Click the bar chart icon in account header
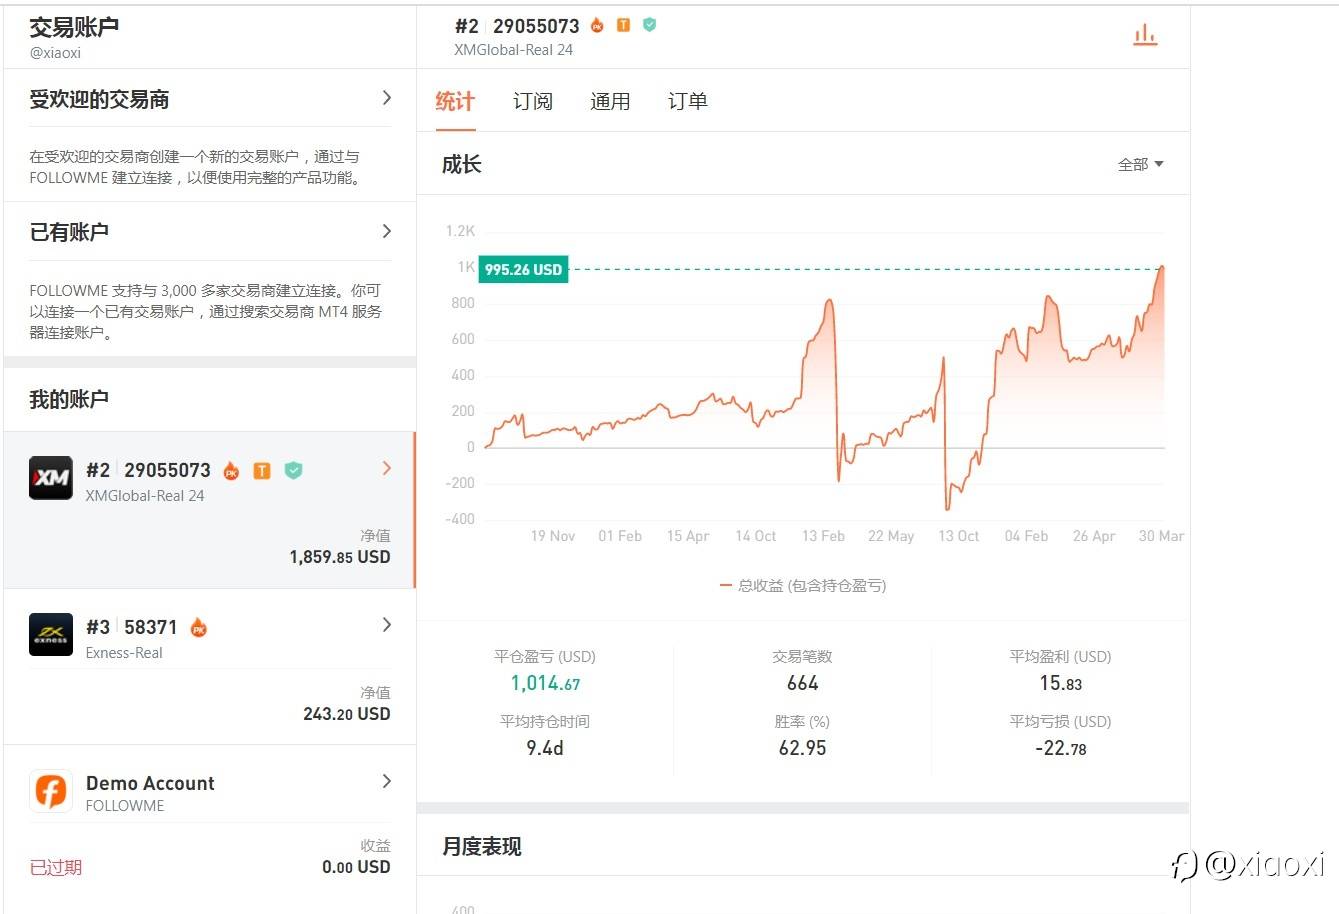Viewport: 1339px width, 914px height. [x=1145, y=36]
